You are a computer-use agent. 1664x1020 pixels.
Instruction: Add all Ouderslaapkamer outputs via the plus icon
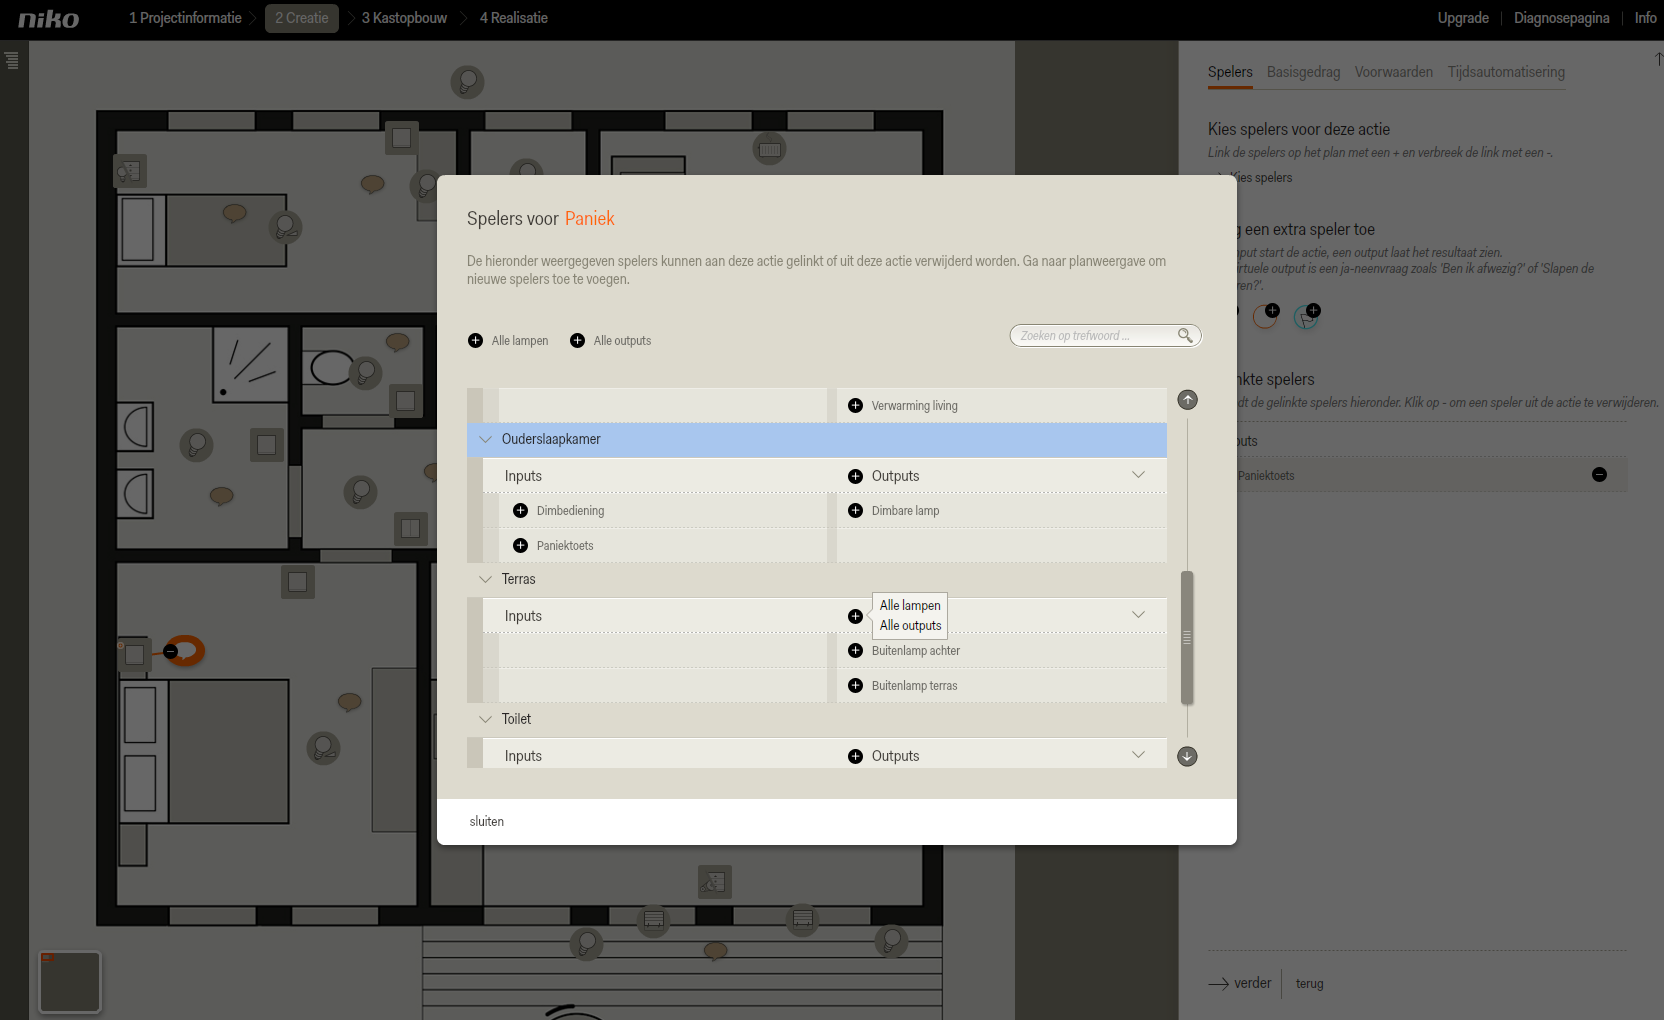pos(855,476)
